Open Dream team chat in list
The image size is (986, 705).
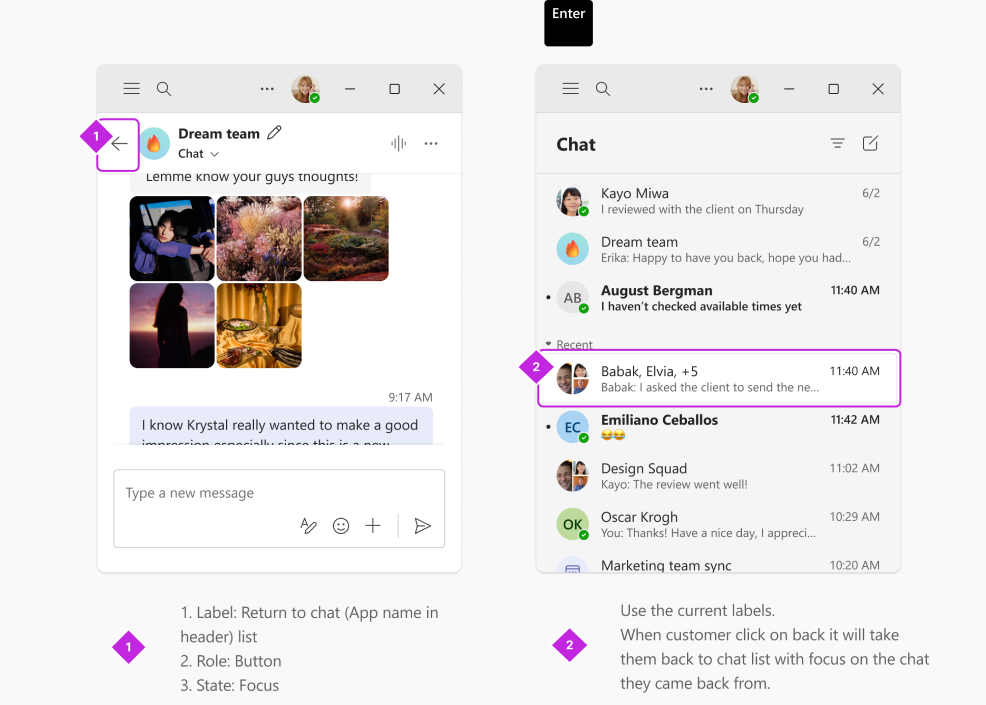(x=718, y=249)
